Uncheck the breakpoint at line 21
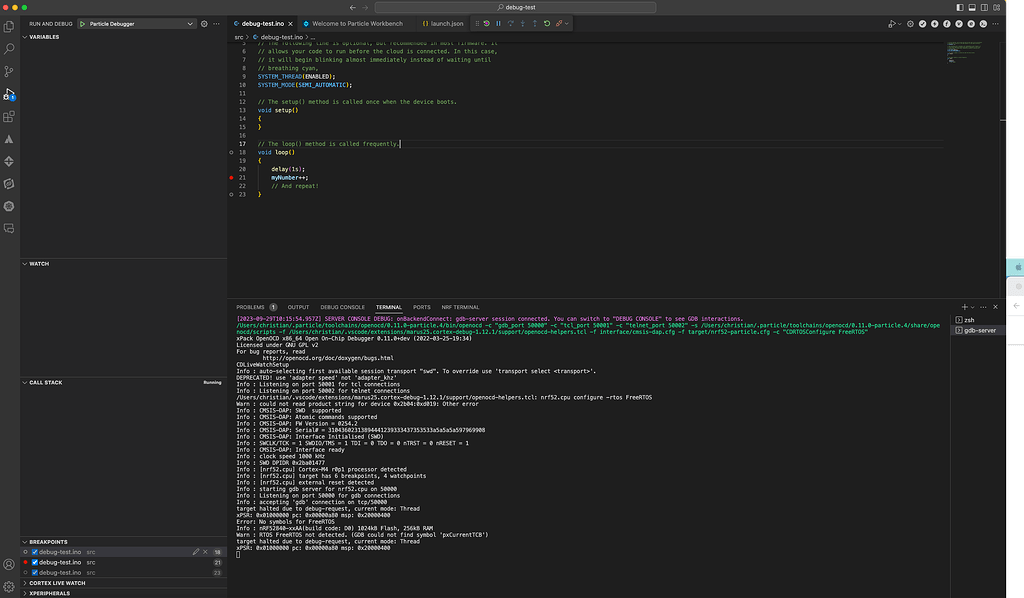The height and width of the screenshot is (598, 1024). [35, 562]
